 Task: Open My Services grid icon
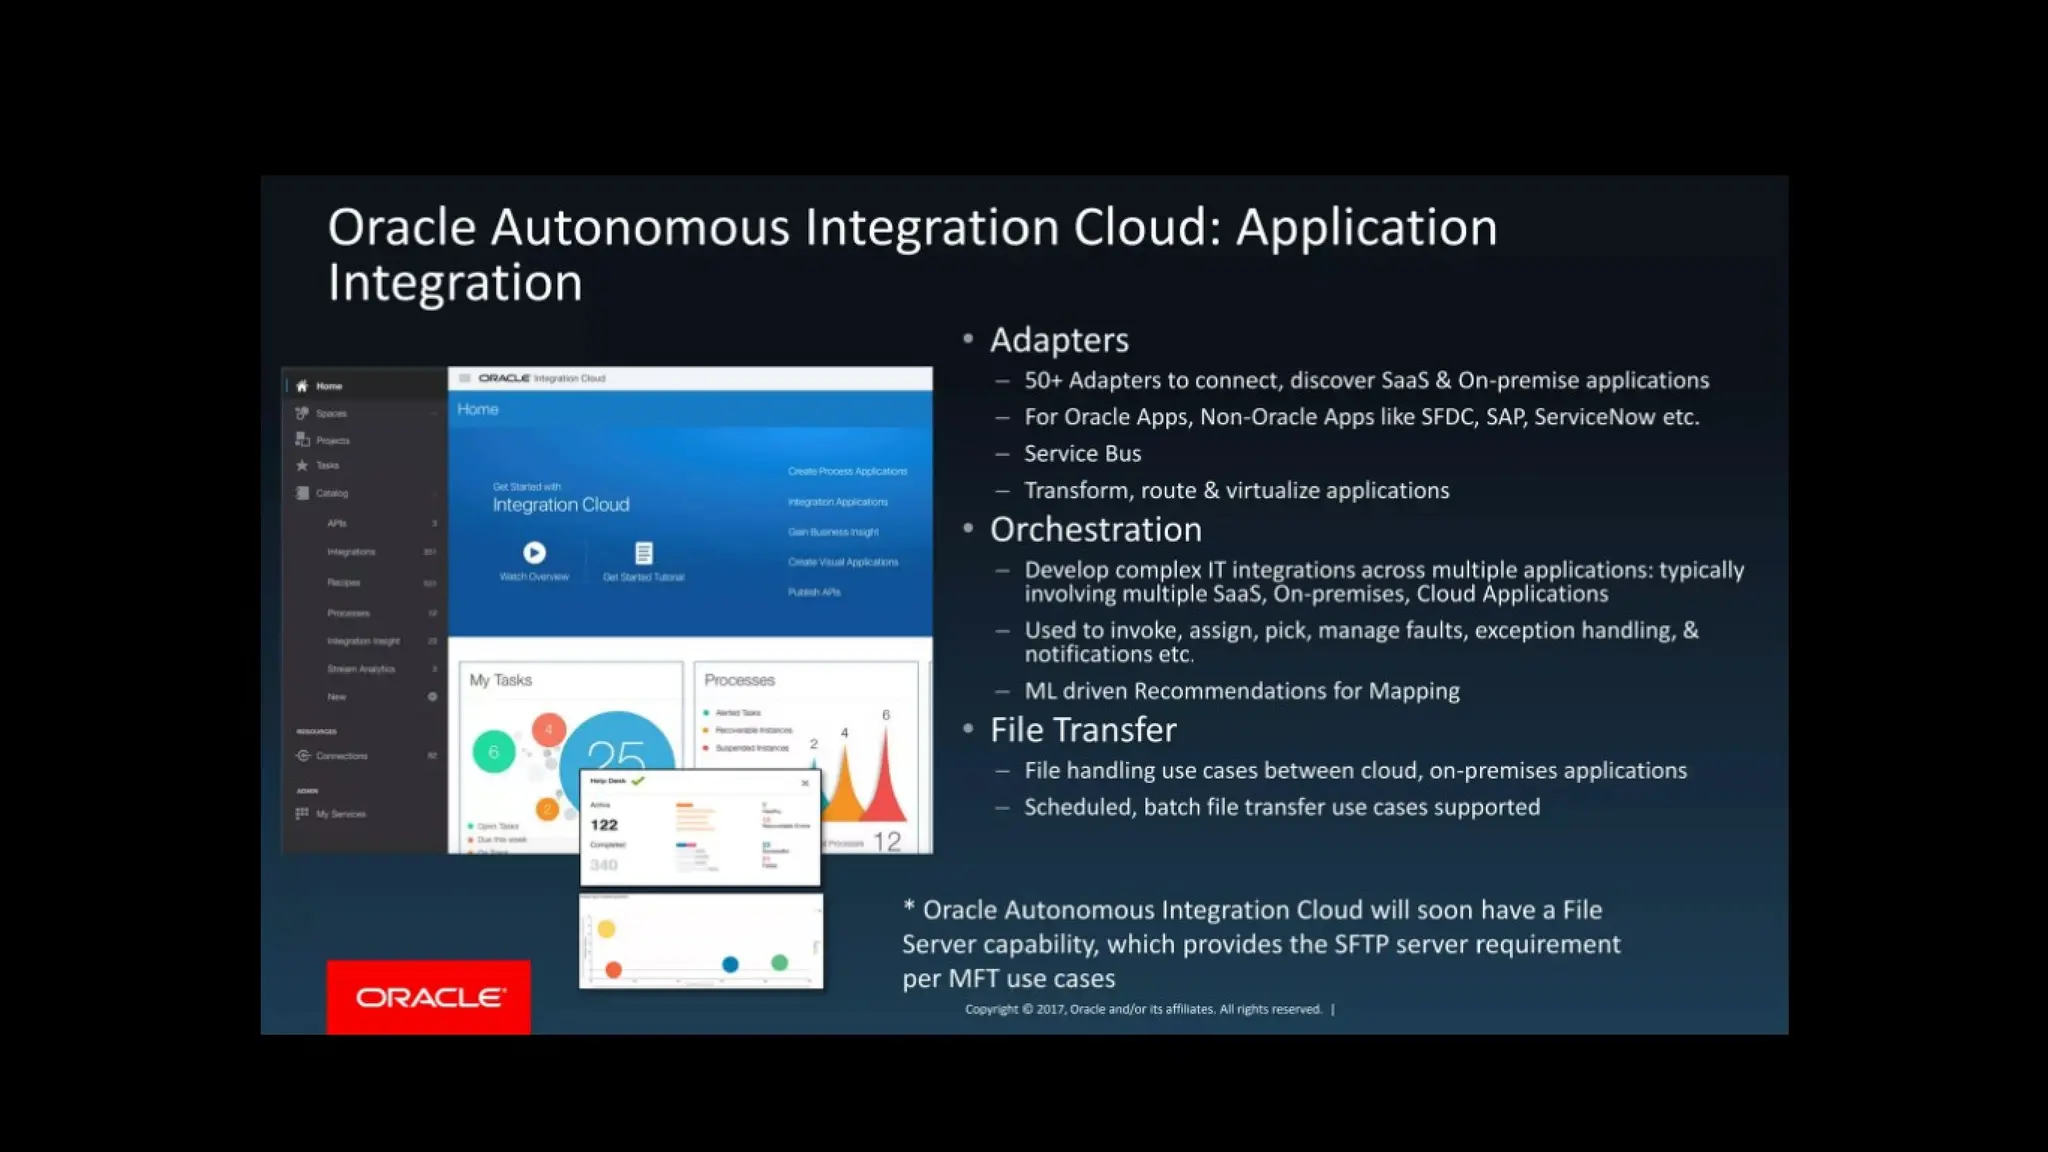click(302, 814)
